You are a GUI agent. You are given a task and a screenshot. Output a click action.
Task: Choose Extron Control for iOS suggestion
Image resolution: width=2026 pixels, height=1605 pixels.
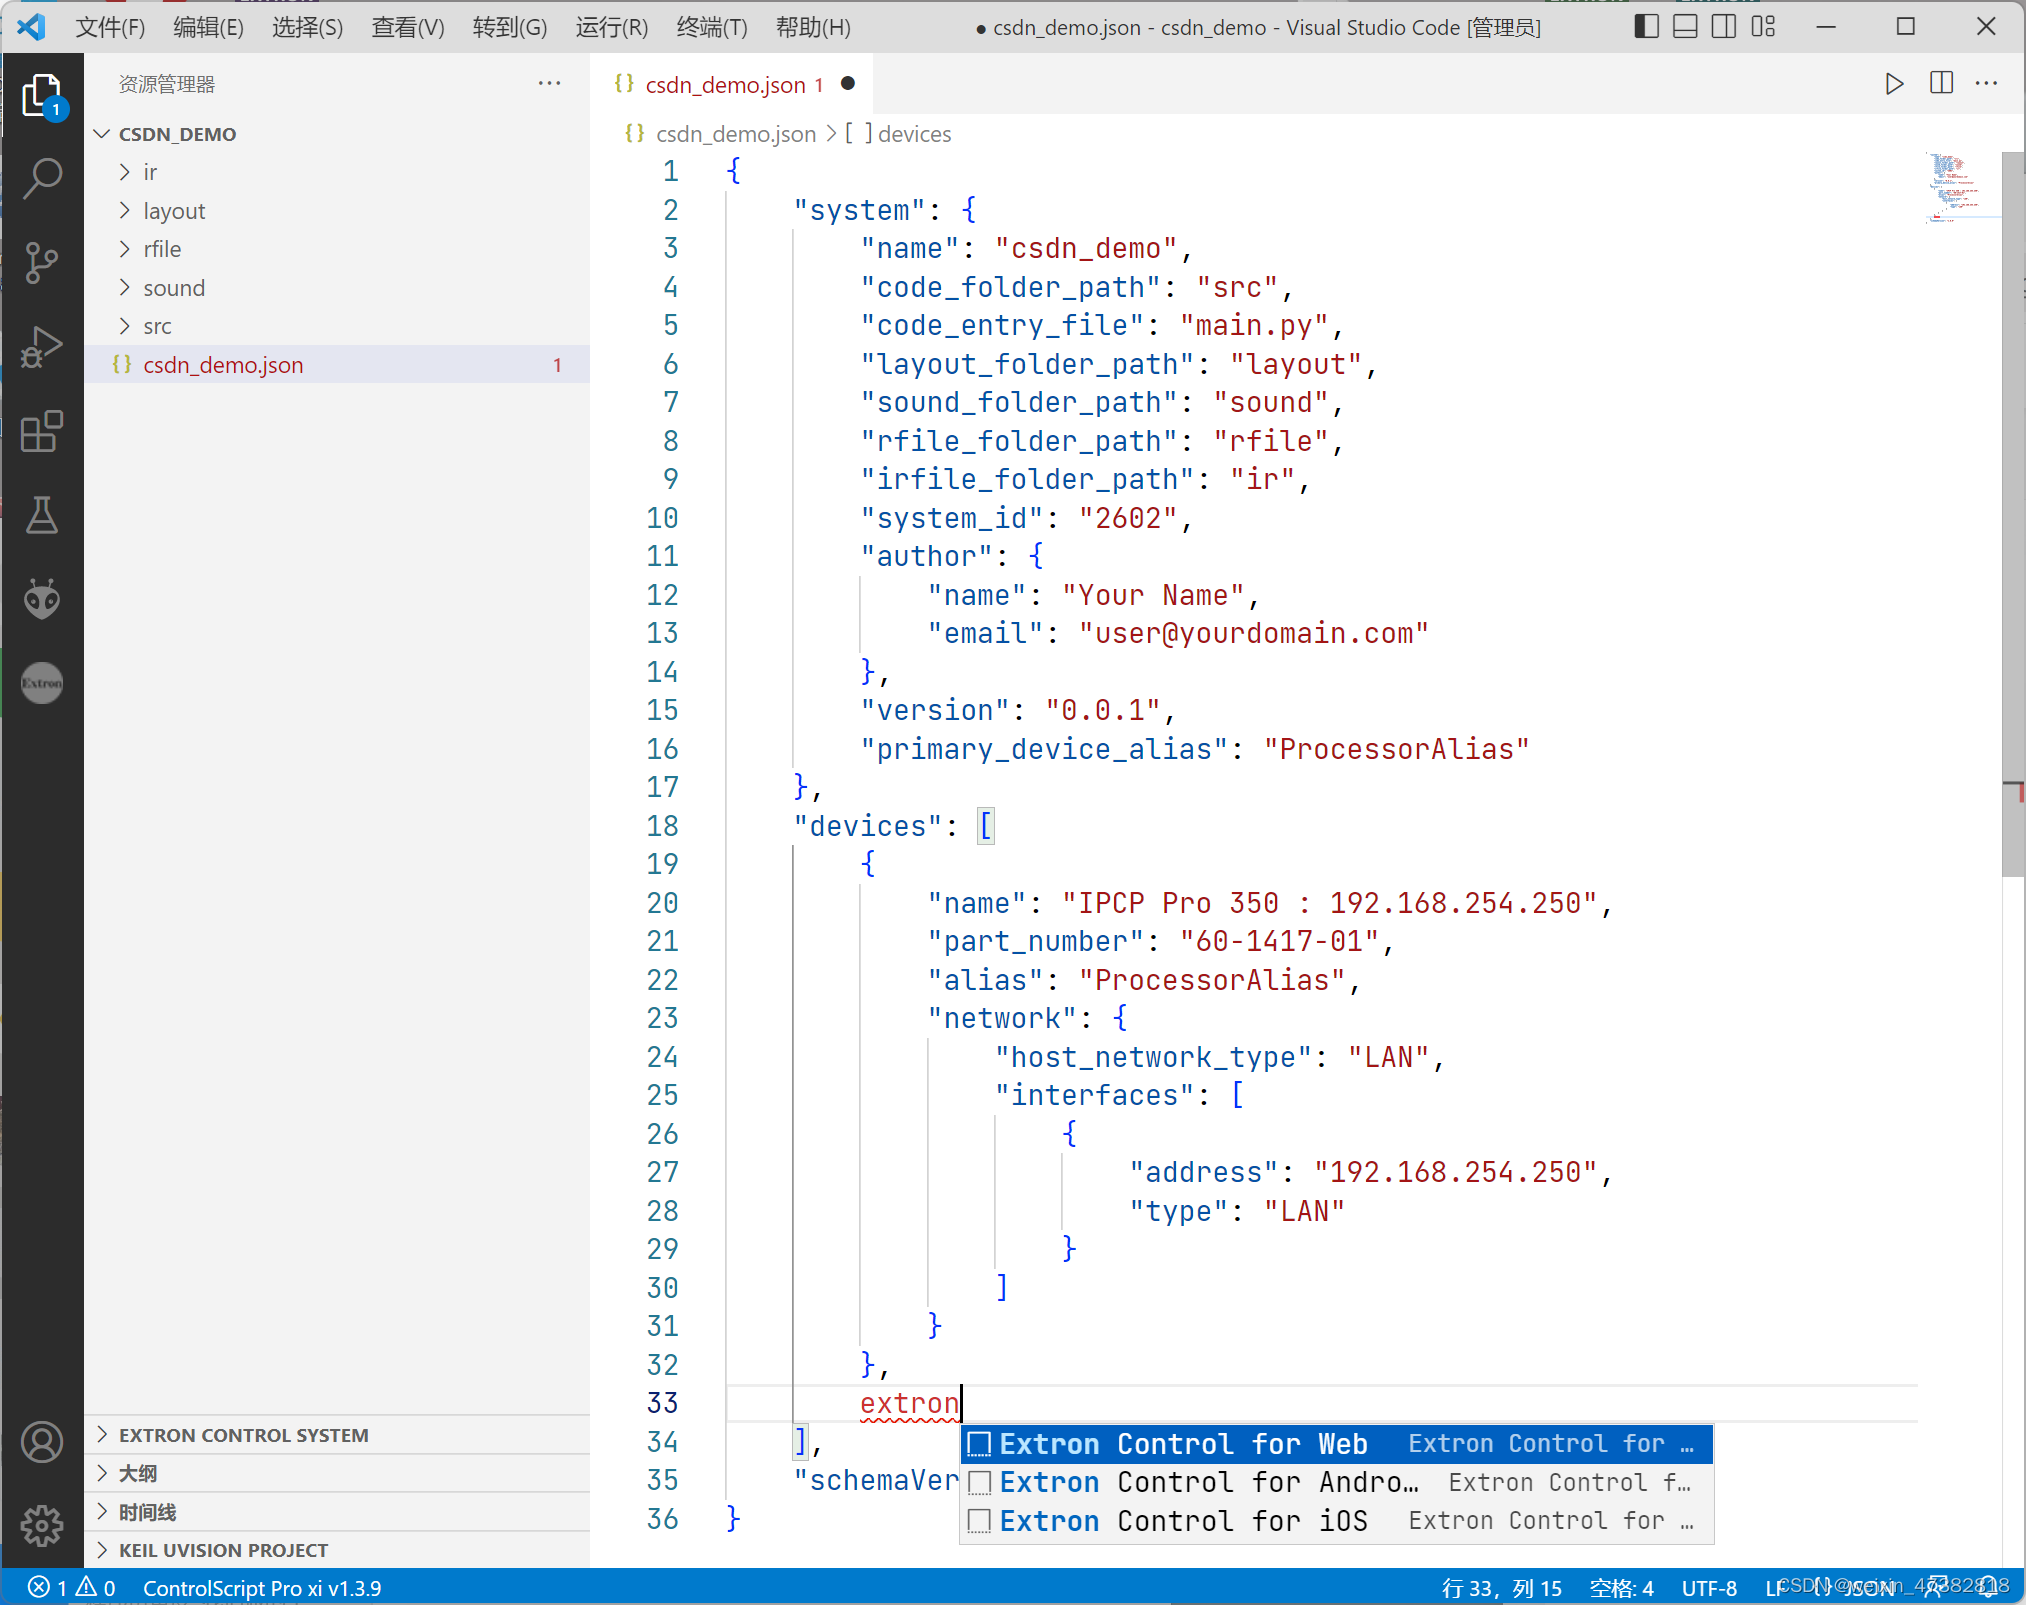pos(1183,1521)
